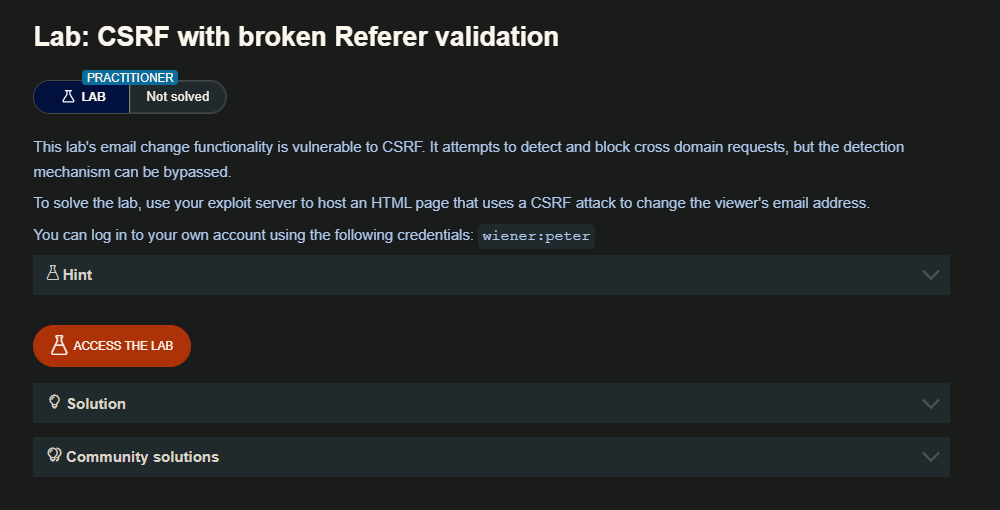Open Community solutions via its chevron arrow
The width and height of the screenshot is (1000, 510).
930,457
